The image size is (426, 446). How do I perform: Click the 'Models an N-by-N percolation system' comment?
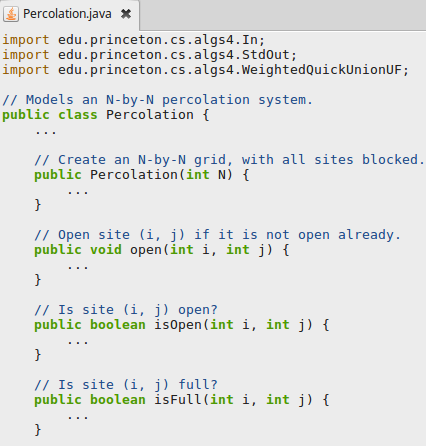pos(157,100)
